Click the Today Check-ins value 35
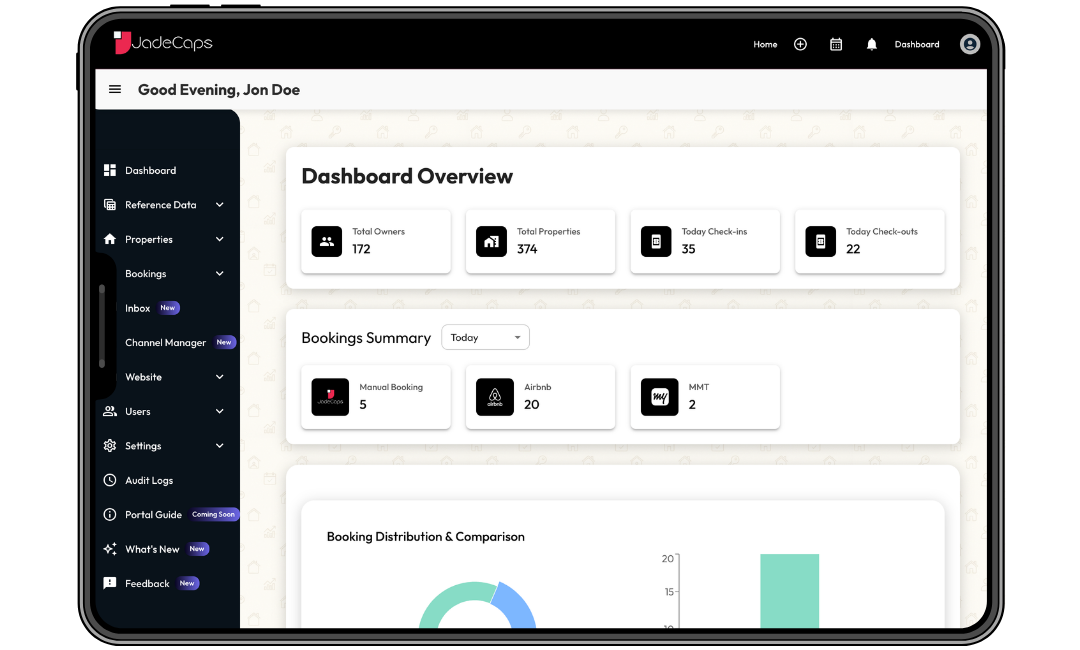The width and height of the screenshot is (1080, 650). pyautogui.click(x=688, y=249)
